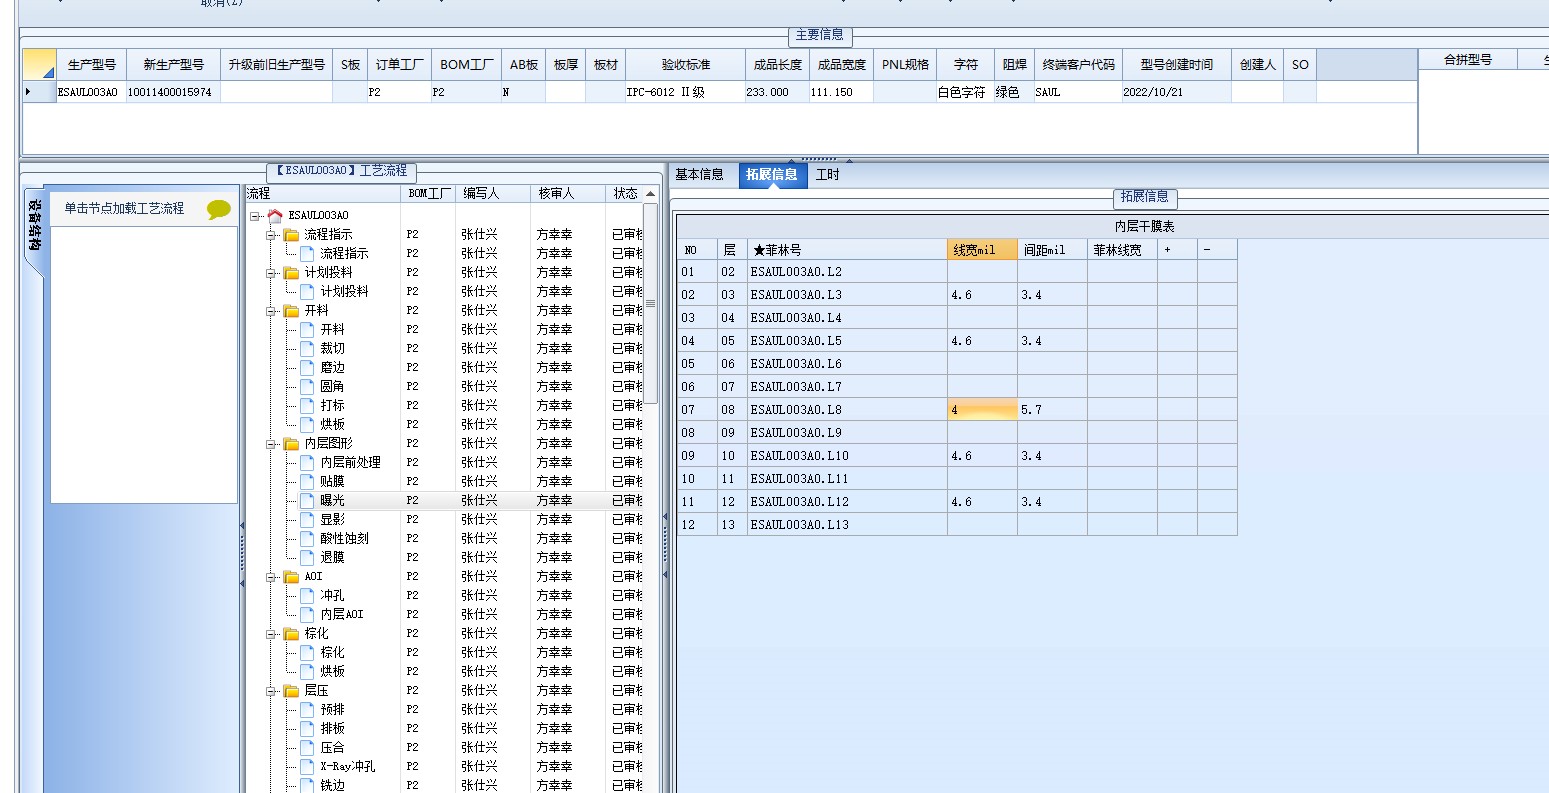Image resolution: width=1549 pixels, height=793 pixels.
Task: Click the 打标 document icon
Action: point(307,405)
